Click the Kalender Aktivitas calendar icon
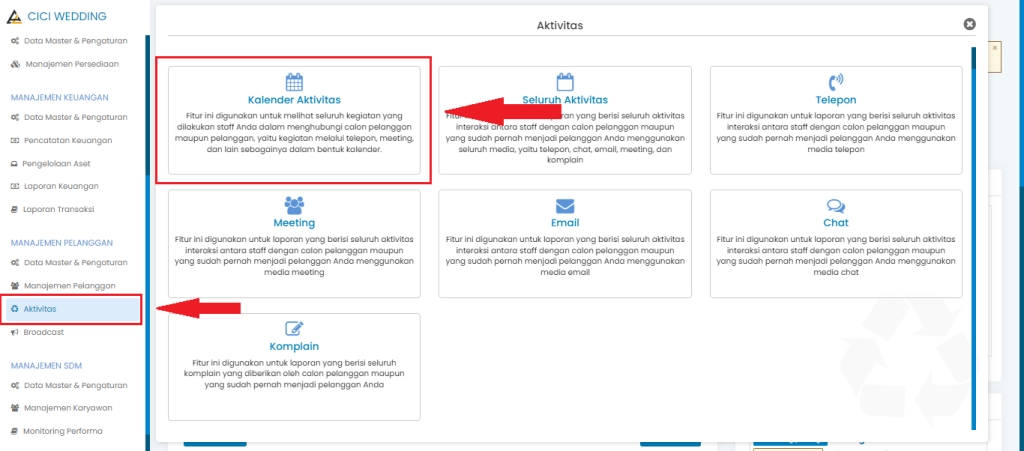This screenshot has height=451, width=1024. (294, 82)
